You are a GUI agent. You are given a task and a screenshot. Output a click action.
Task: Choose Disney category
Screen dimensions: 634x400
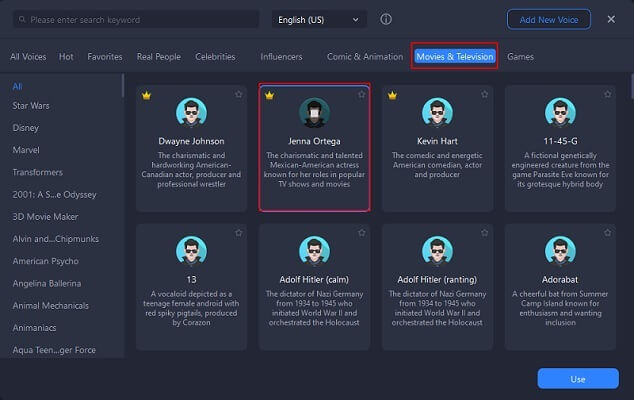tap(25, 128)
